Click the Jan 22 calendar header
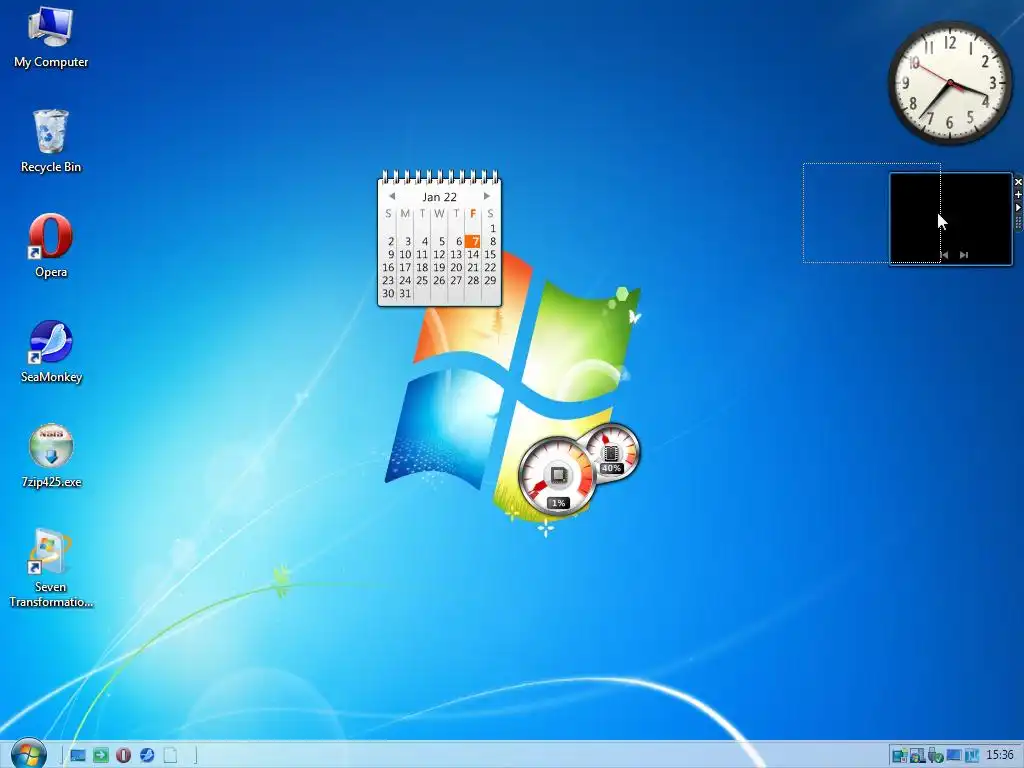The image size is (1024, 768). pyautogui.click(x=440, y=197)
